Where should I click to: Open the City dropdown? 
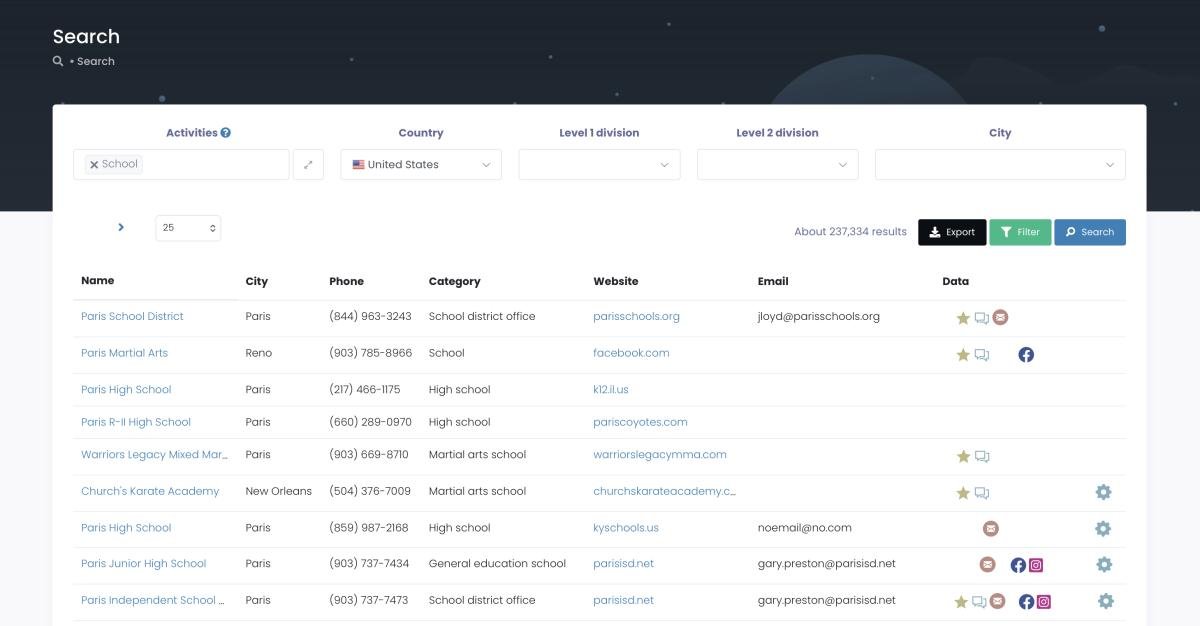point(1000,165)
